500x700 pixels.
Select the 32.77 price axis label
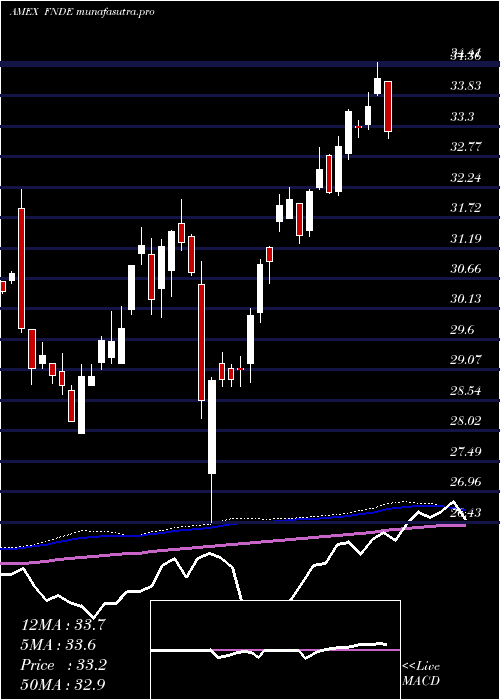tap(466, 147)
